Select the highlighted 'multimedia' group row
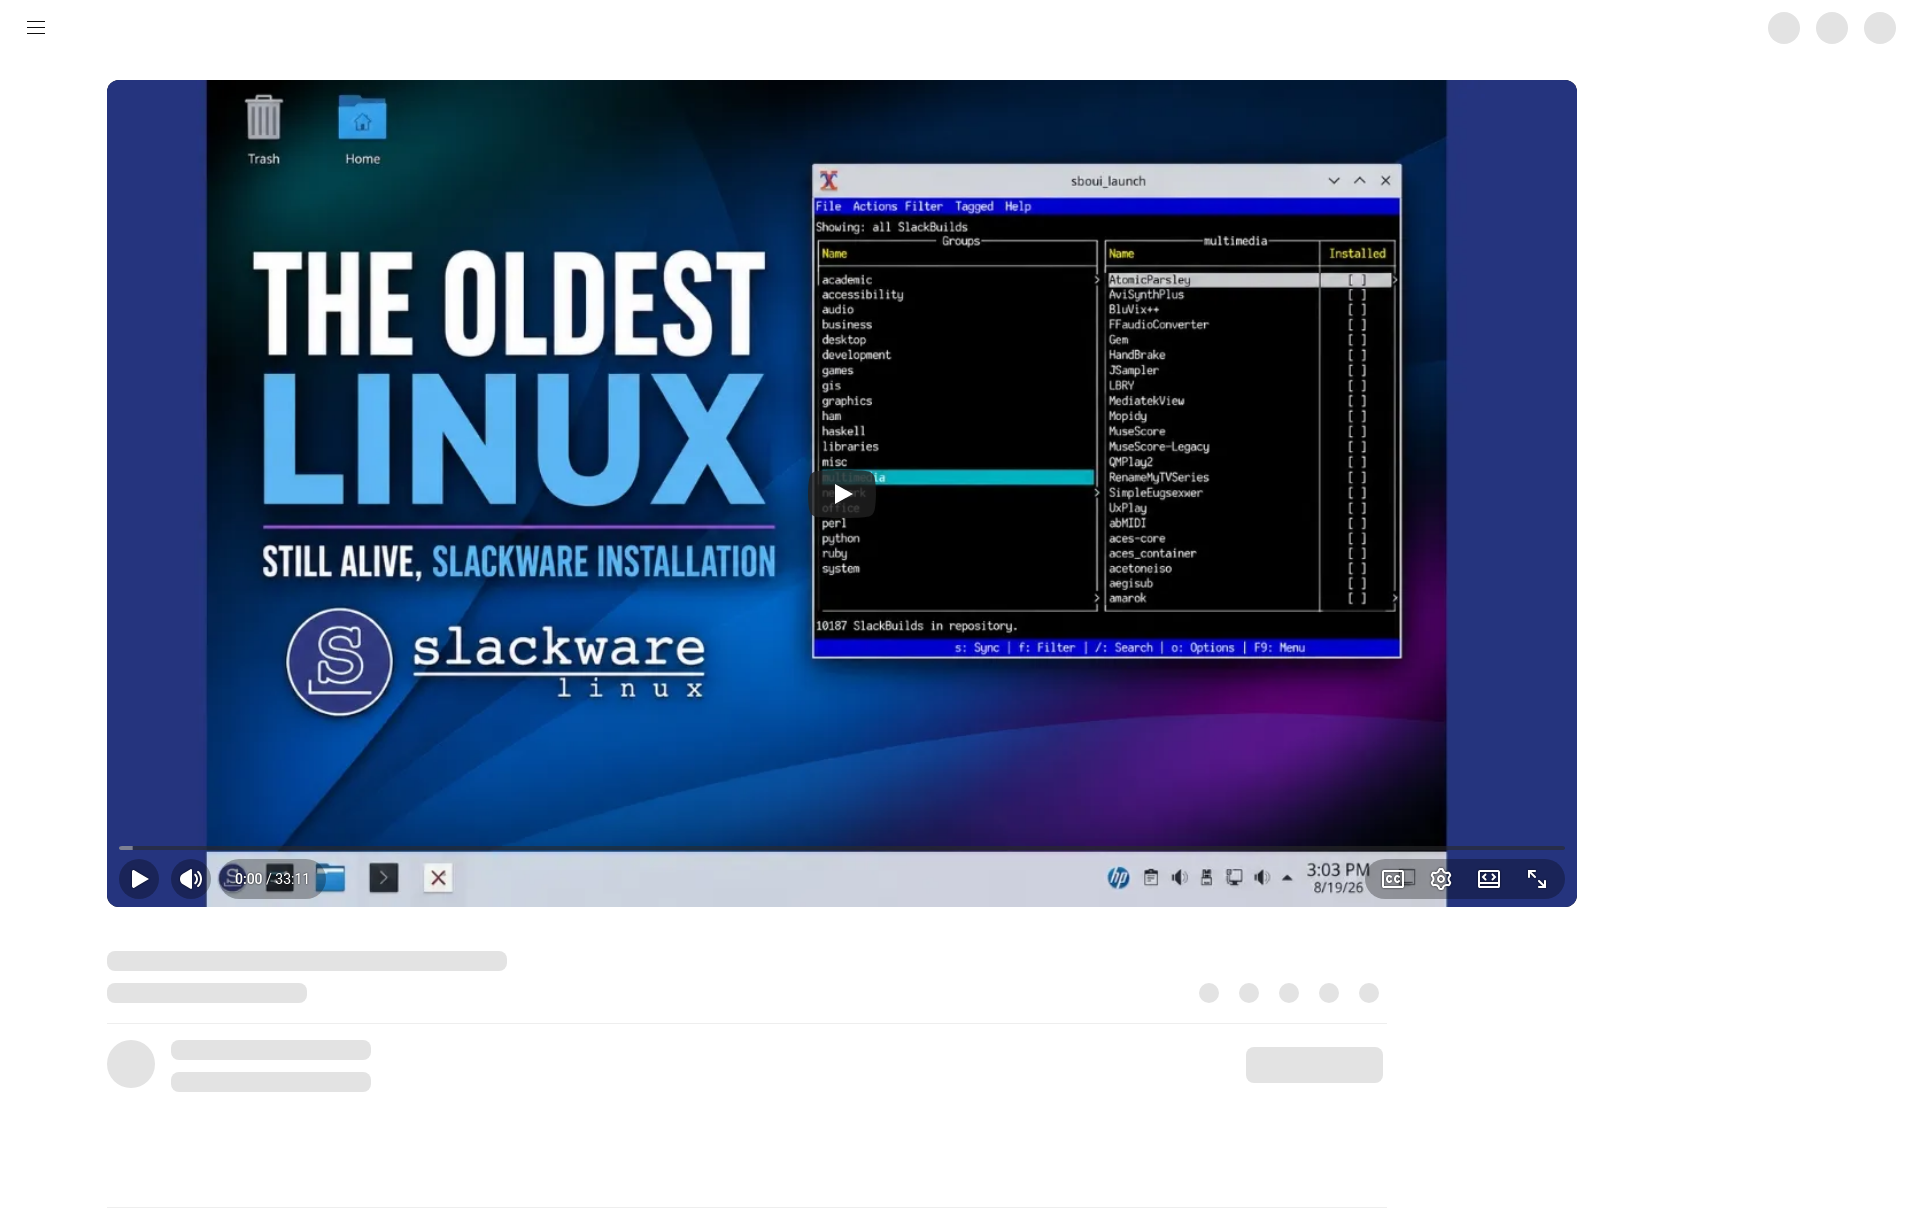This screenshot has height=1232, width=1920. point(957,478)
